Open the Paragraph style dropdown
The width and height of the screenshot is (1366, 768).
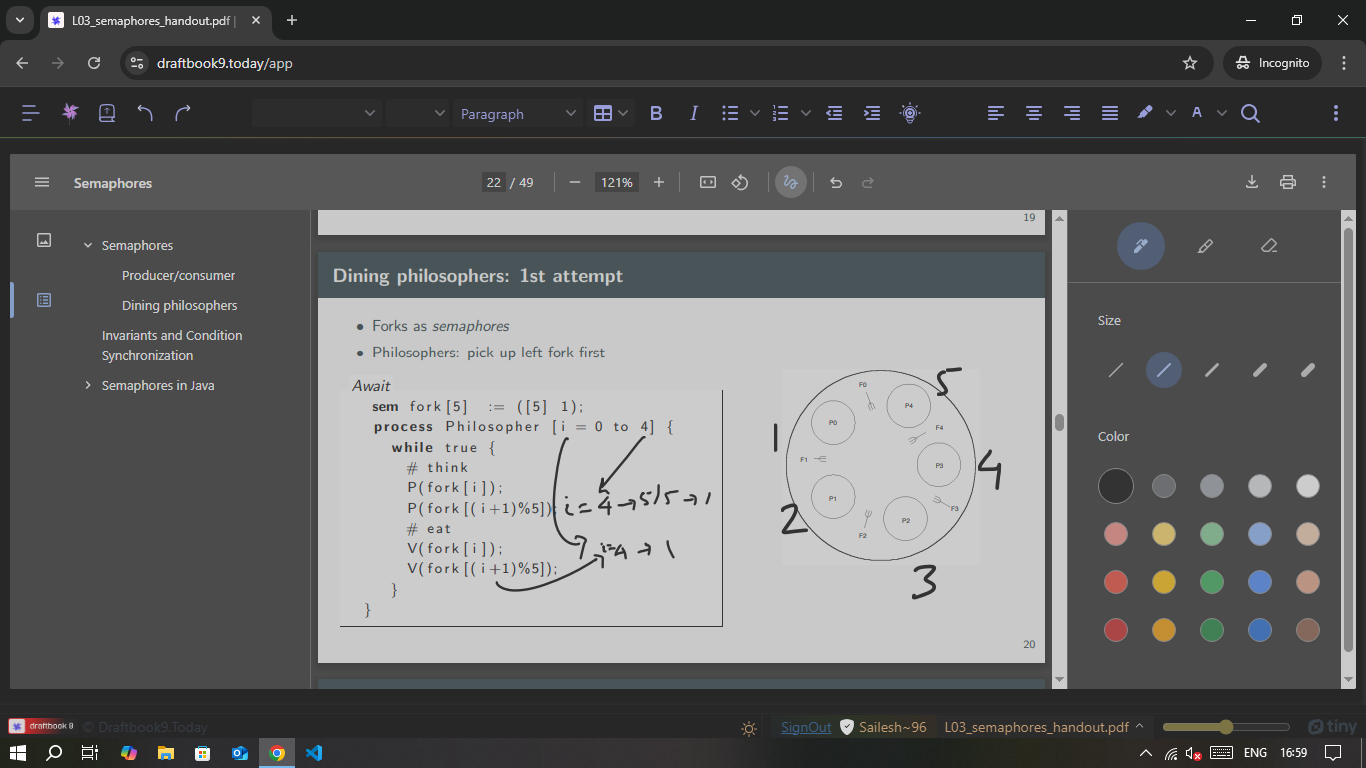[517, 114]
